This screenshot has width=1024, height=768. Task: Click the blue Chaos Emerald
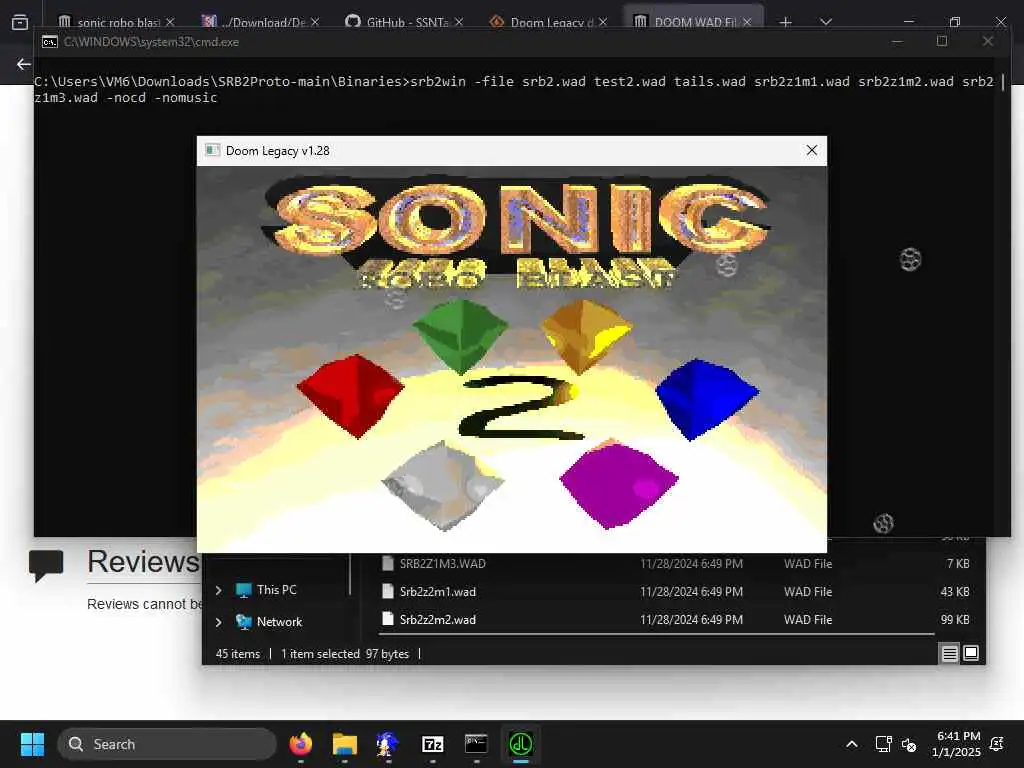point(707,398)
